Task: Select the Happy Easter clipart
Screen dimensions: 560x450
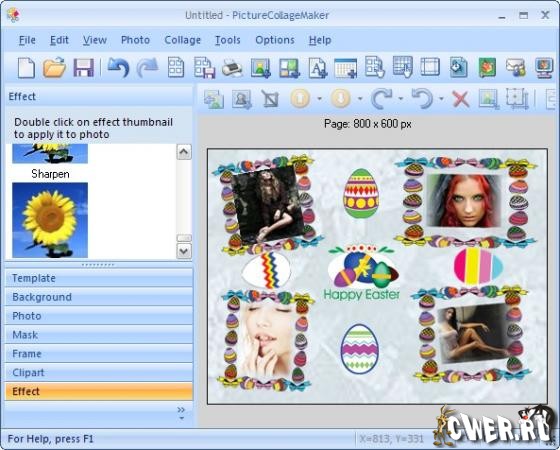Action: pyautogui.click(x=361, y=273)
